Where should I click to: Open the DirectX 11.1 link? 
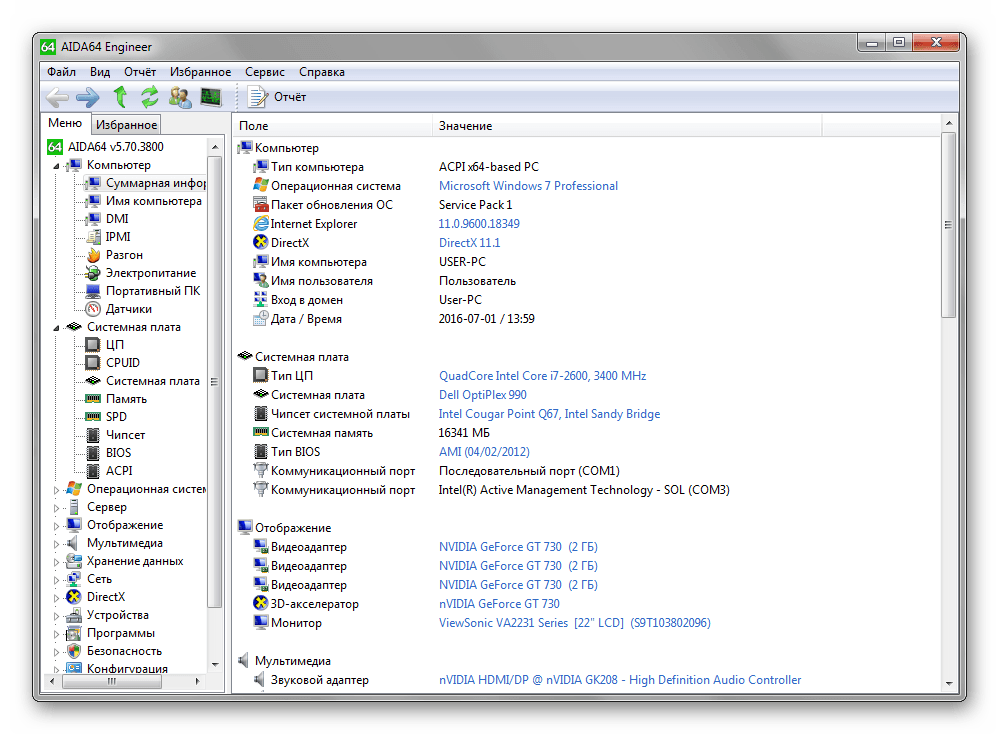[470, 243]
